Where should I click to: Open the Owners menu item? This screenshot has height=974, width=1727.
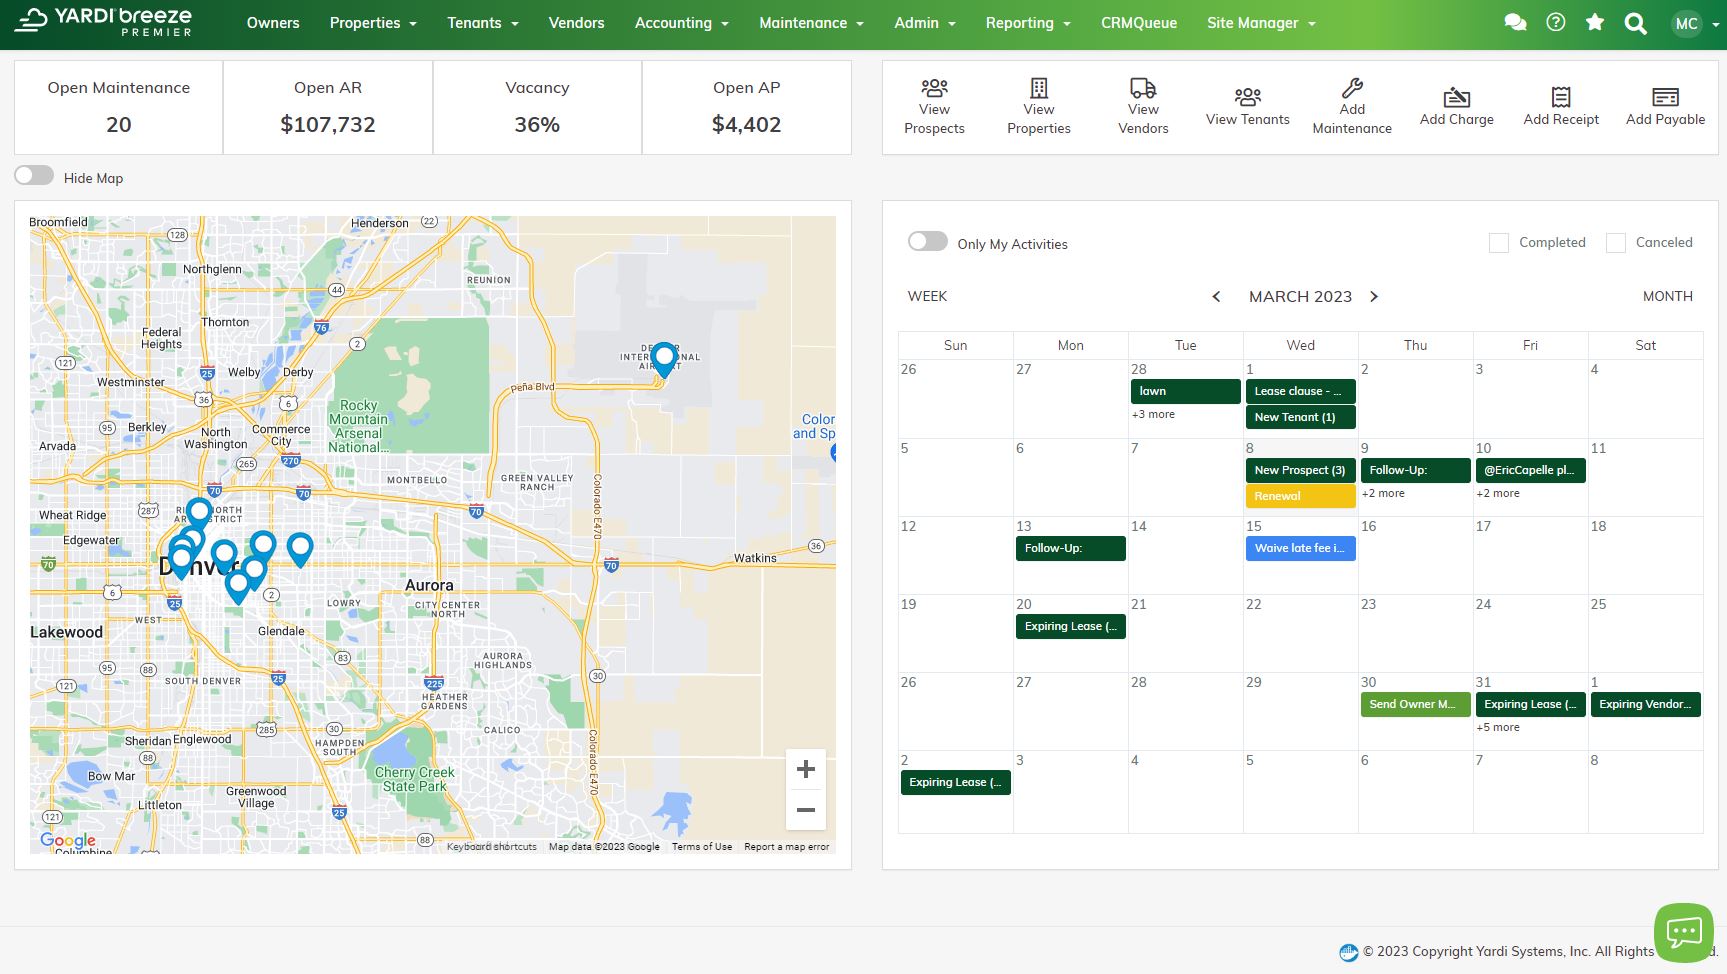[x=273, y=23]
